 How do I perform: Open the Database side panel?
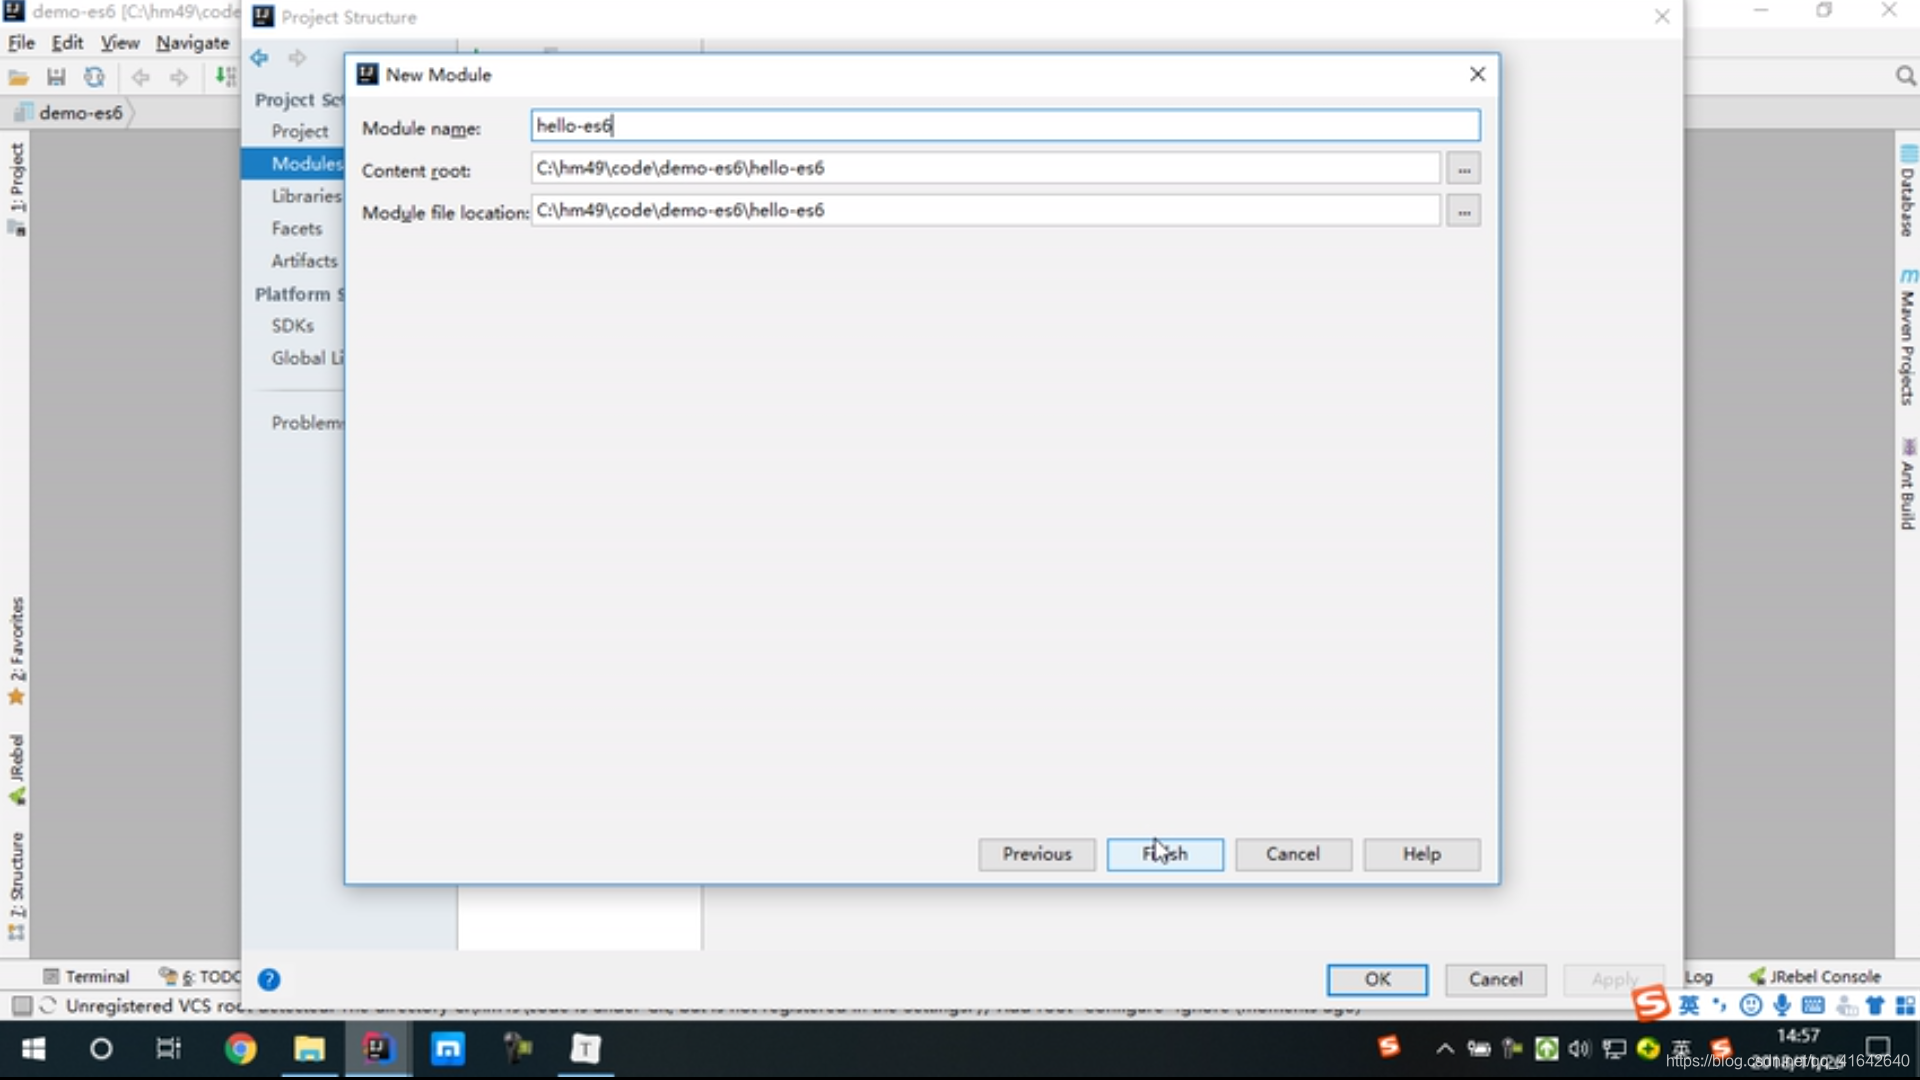coord(1908,192)
